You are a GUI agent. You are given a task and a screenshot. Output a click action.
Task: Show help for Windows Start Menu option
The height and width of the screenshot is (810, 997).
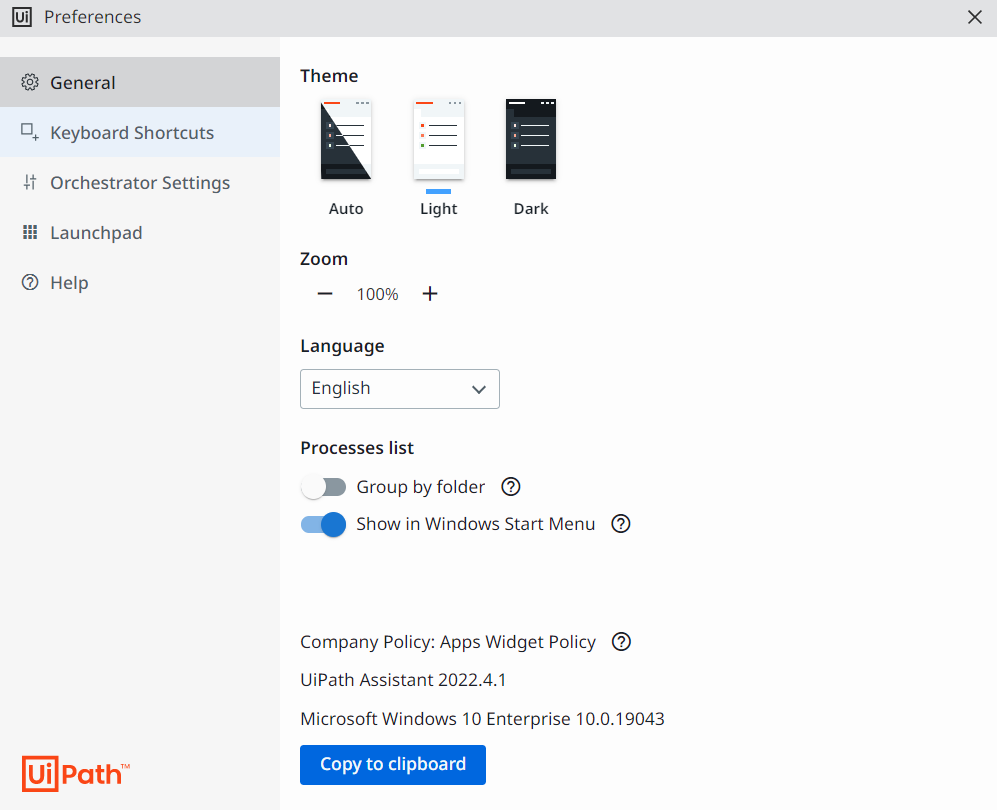click(x=621, y=524)
